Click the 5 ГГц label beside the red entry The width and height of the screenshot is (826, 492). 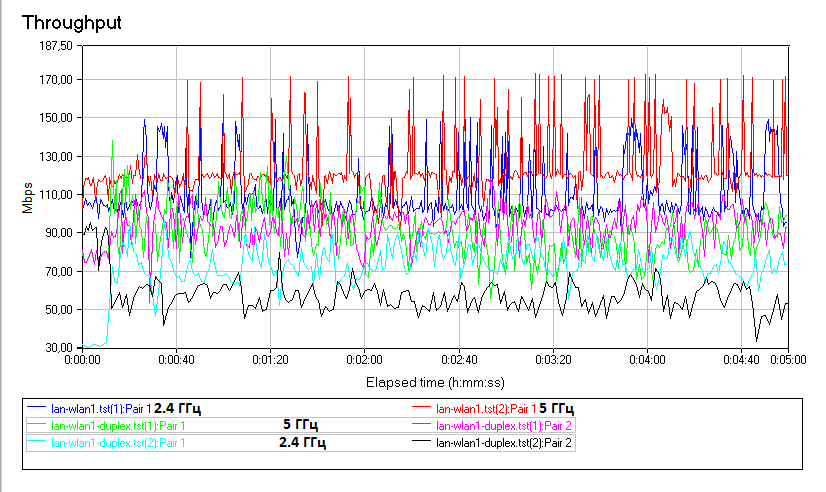tap(557, 408)
